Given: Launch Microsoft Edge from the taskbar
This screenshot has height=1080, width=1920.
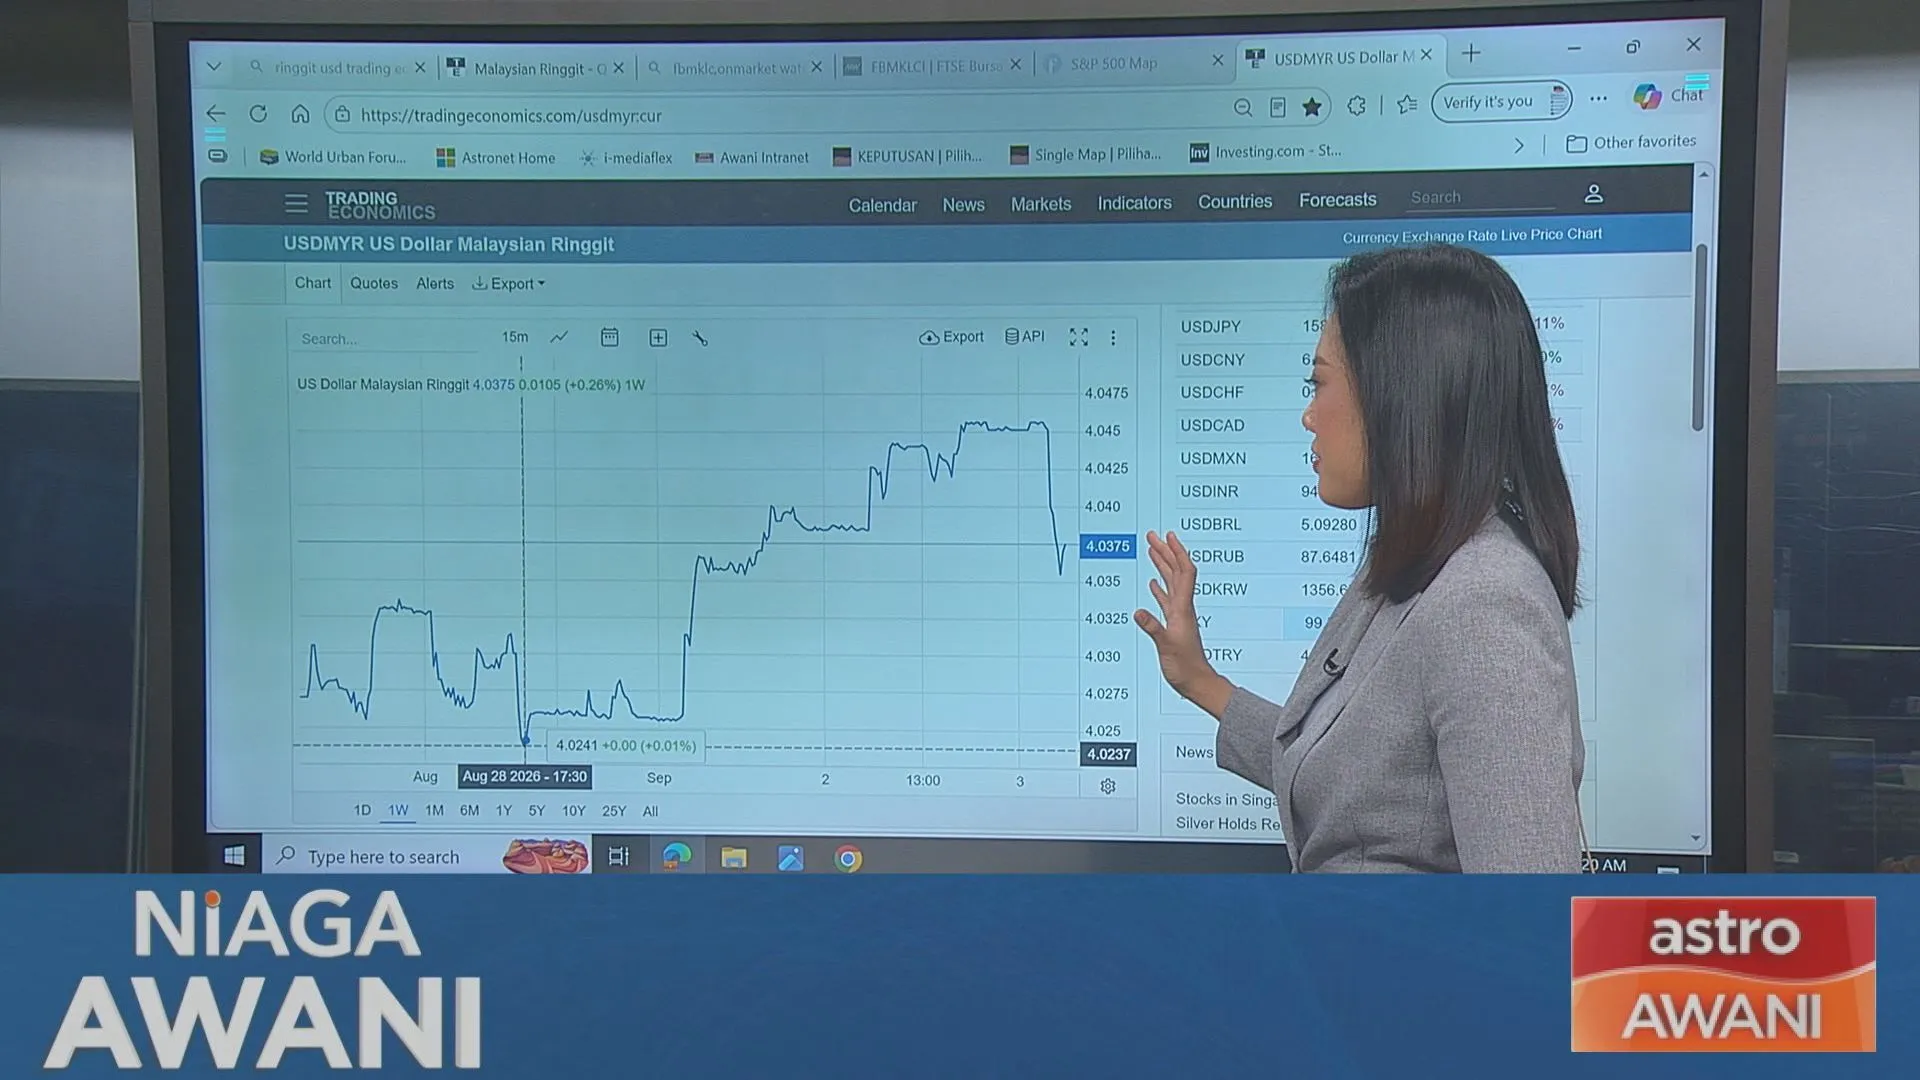Looking at the screenshot, I should tap(677, 857).
